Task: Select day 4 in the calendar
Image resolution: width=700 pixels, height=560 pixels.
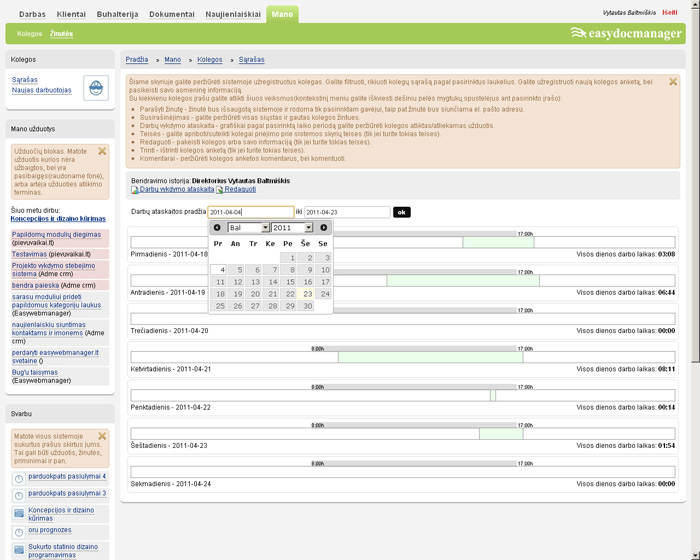Action: click(x=218, y=270)
